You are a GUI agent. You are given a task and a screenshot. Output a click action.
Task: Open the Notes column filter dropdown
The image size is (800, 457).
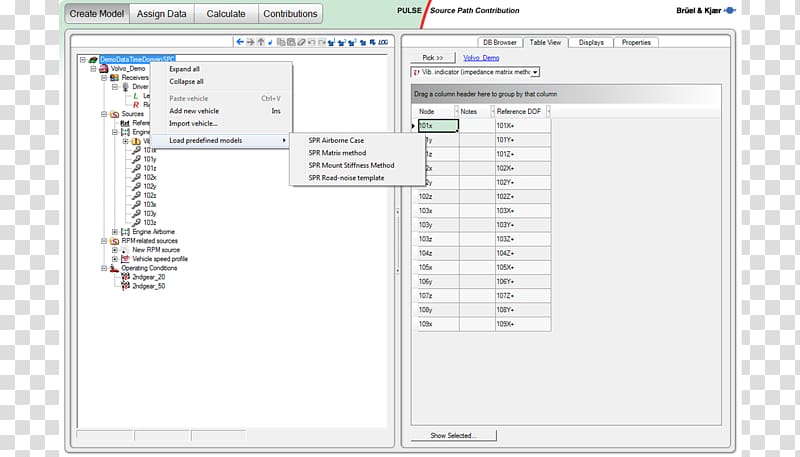coord(492,111)
